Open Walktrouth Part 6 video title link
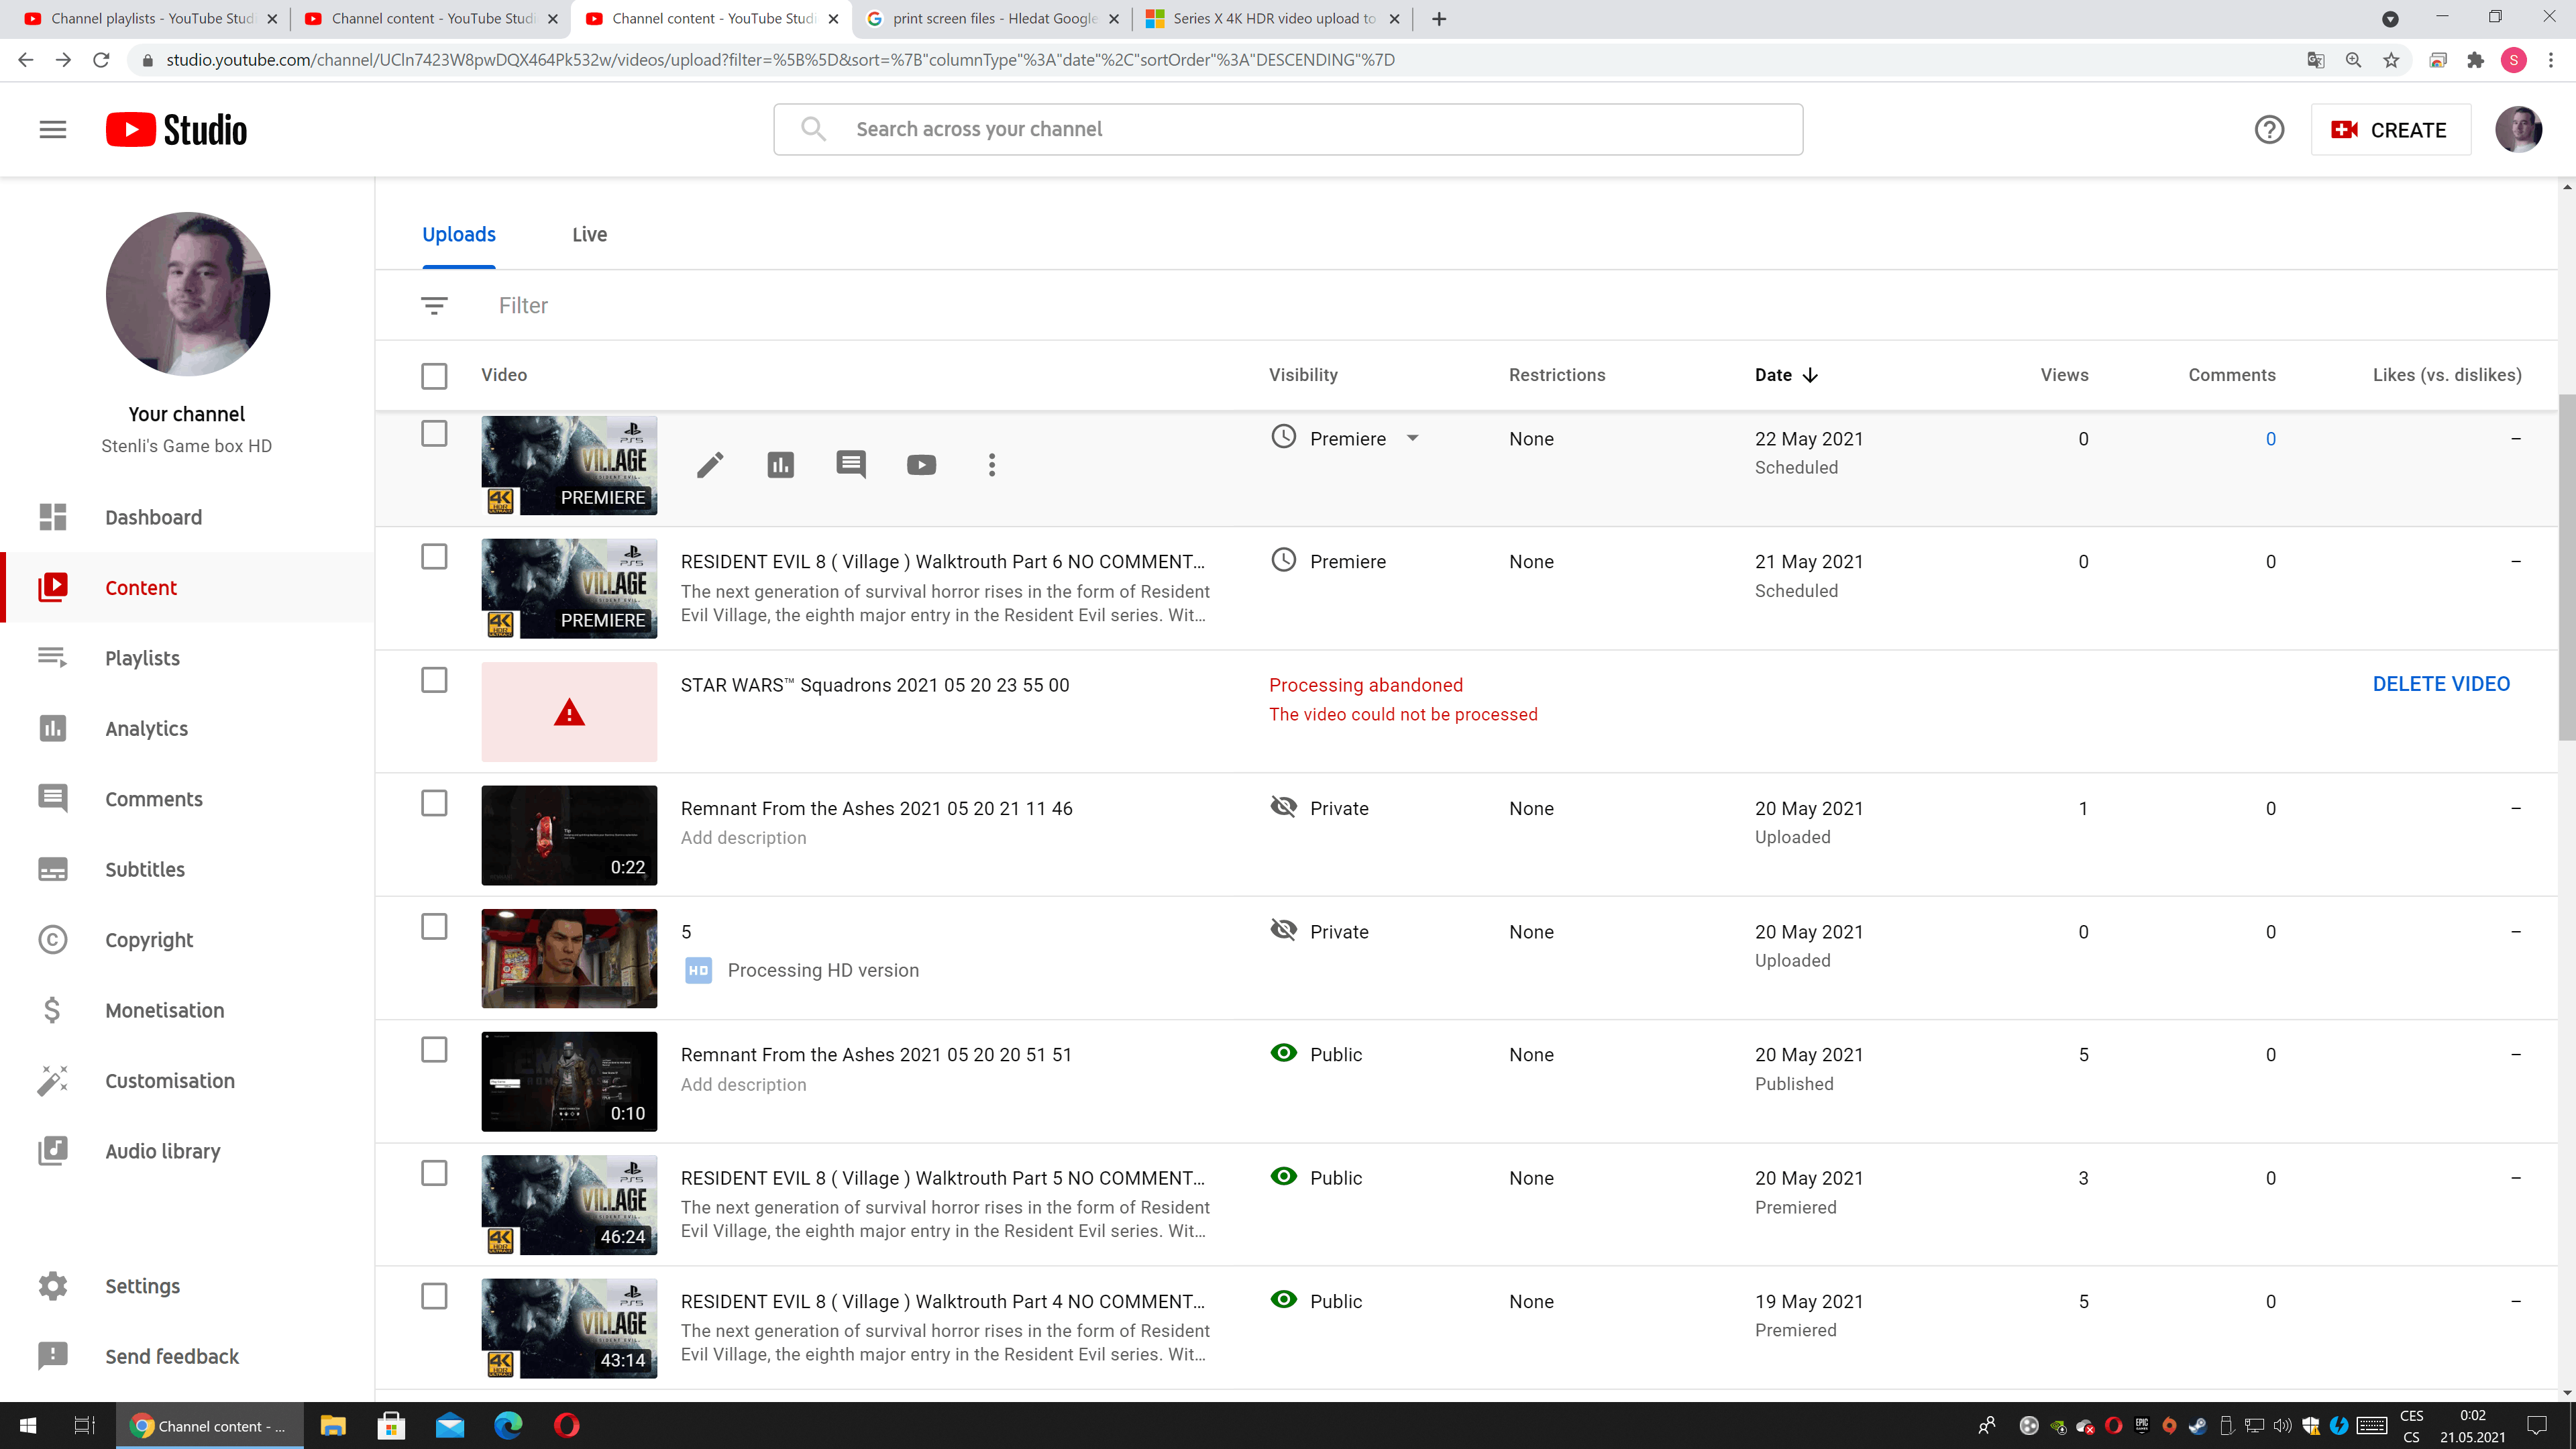This screenshot has height=1449, width=2576. [942, 562]
